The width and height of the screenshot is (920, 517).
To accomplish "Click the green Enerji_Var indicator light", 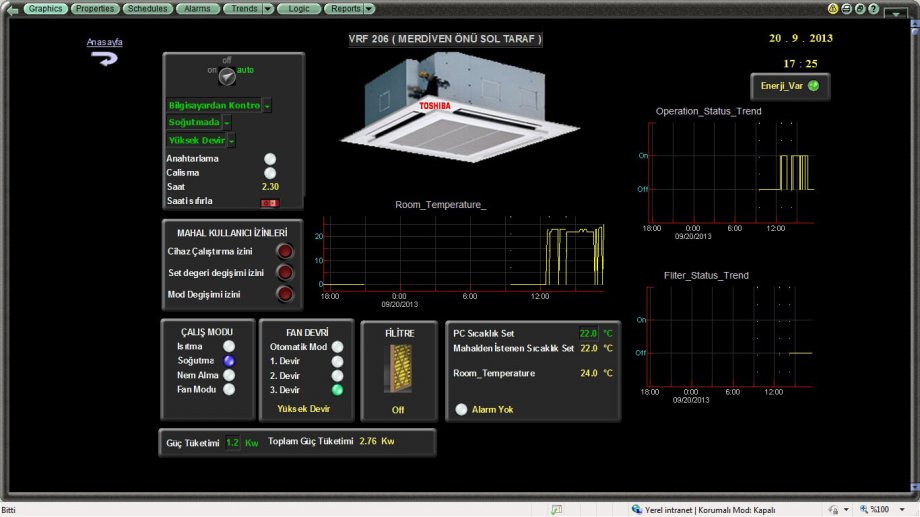I will [813, 86].
